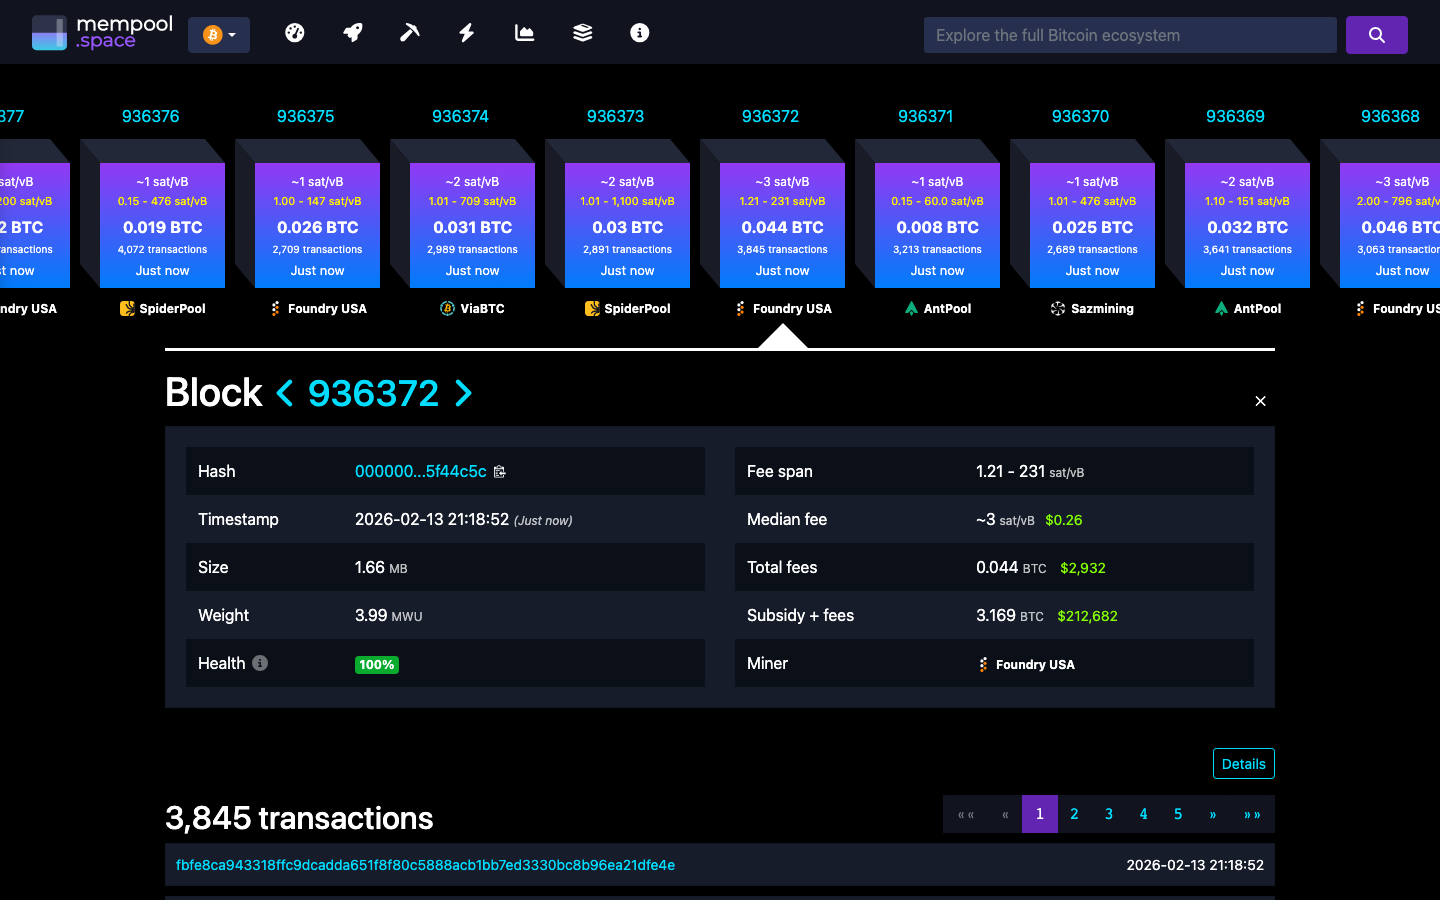Viewport: 1440px width, 900px height.
Task: Open block hash link 000000...5f44c5c
Action: coord(420,471)
